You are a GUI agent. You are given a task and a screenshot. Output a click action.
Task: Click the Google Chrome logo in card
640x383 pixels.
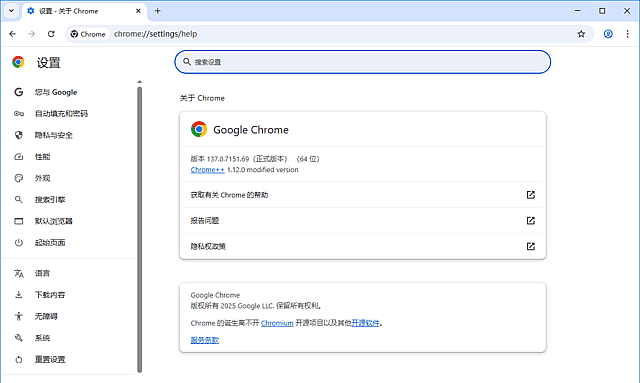pyautogui.click(x=199, y=129)
